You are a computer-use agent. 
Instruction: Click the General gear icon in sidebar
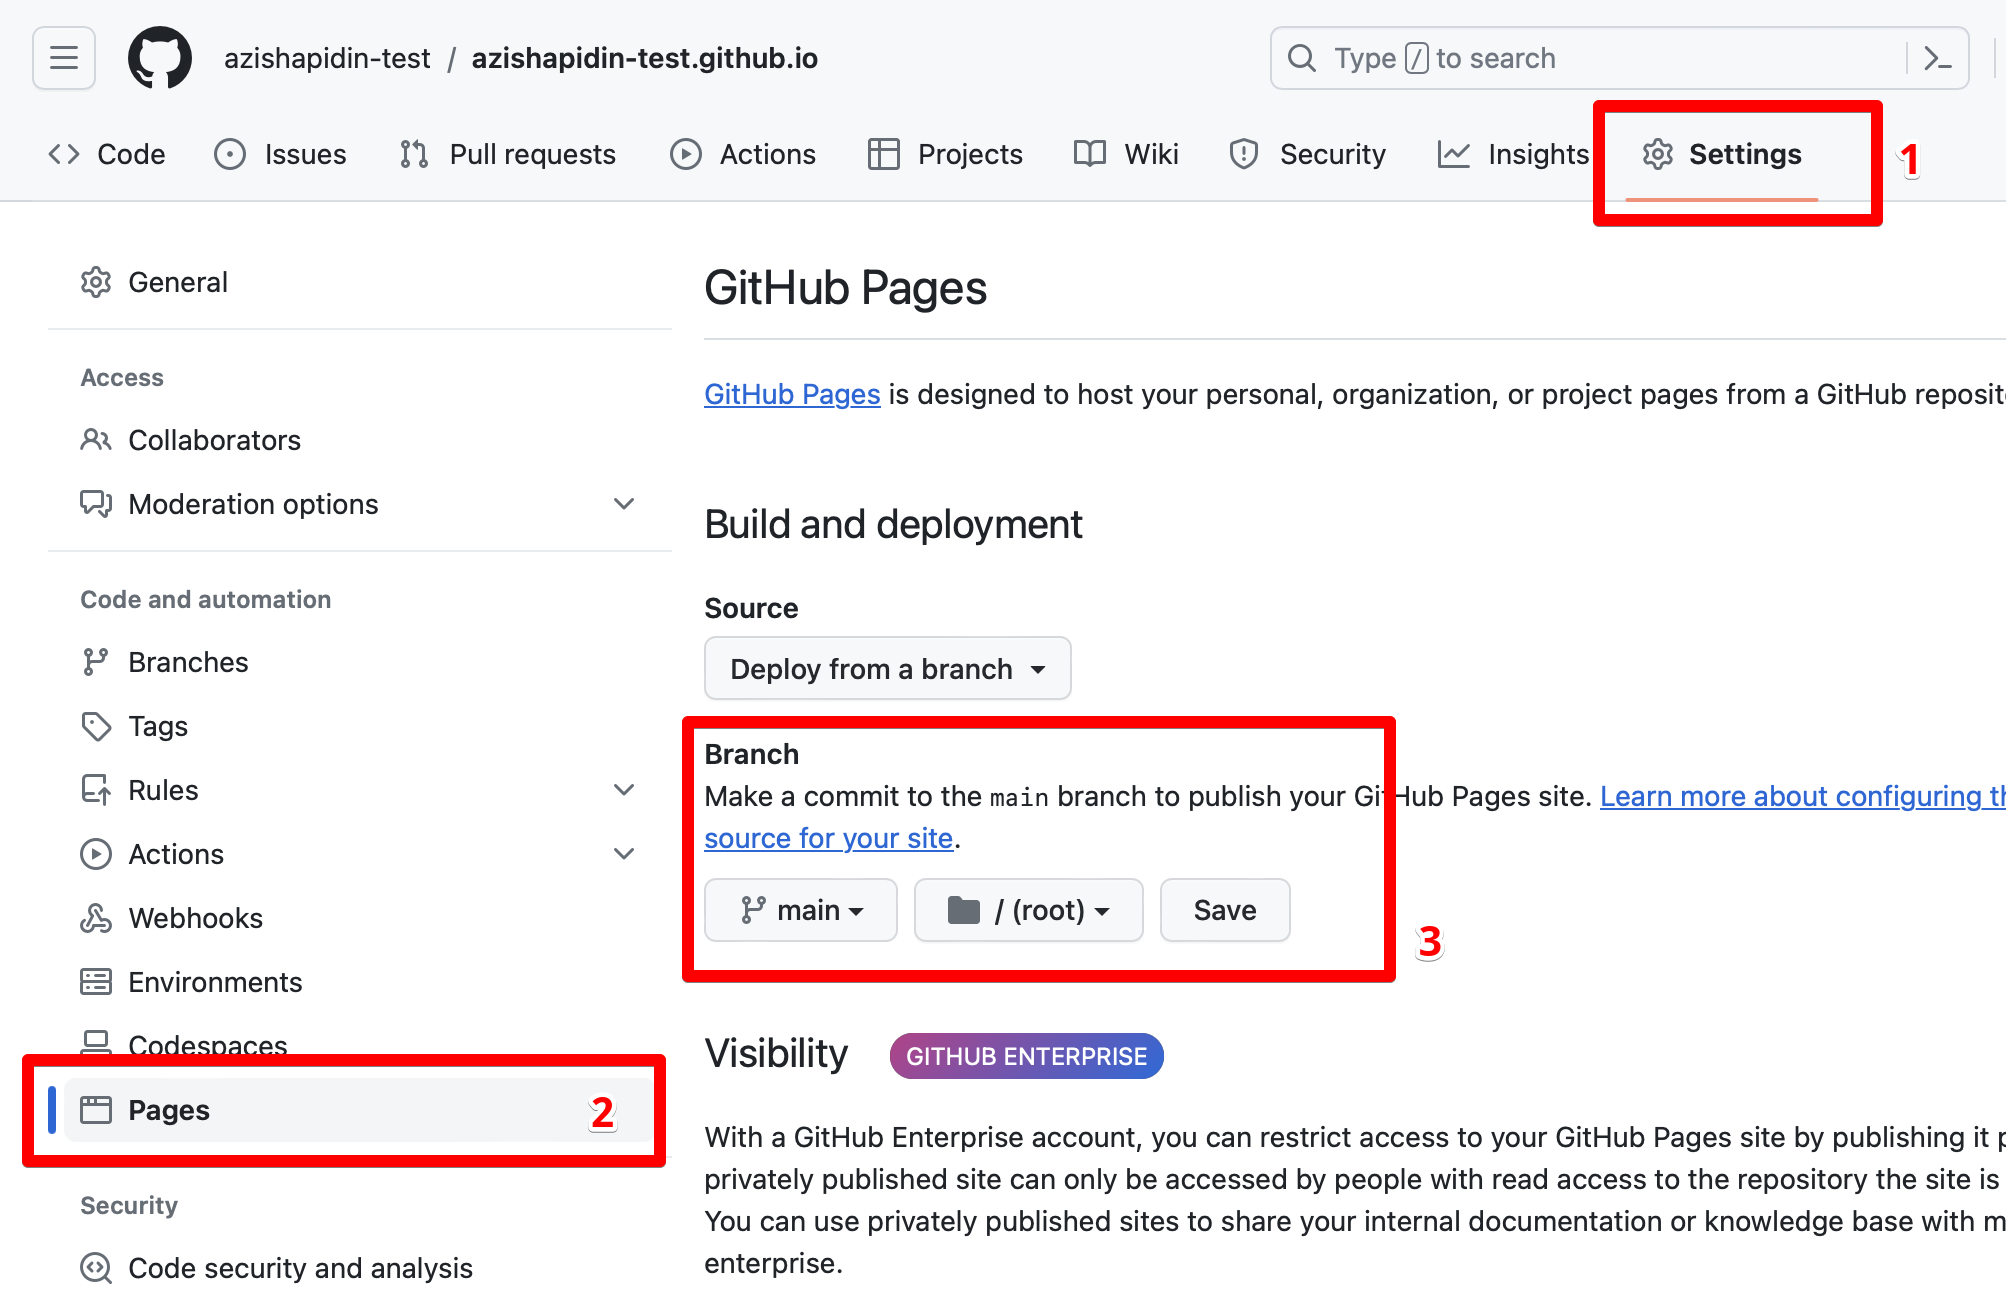point(96,282)
